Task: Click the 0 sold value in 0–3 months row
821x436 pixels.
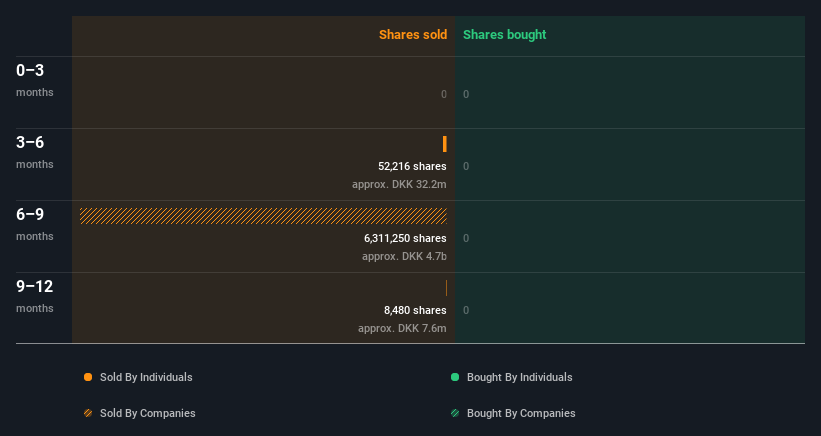Action: tap(444, 94)
